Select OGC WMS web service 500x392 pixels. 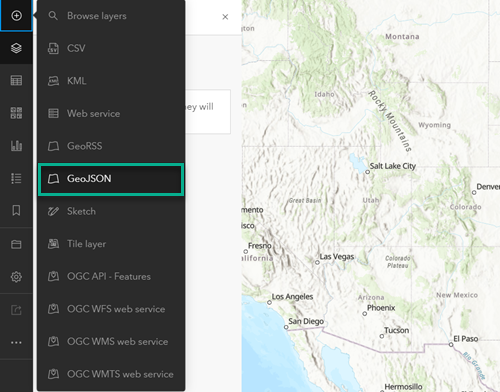111,342
